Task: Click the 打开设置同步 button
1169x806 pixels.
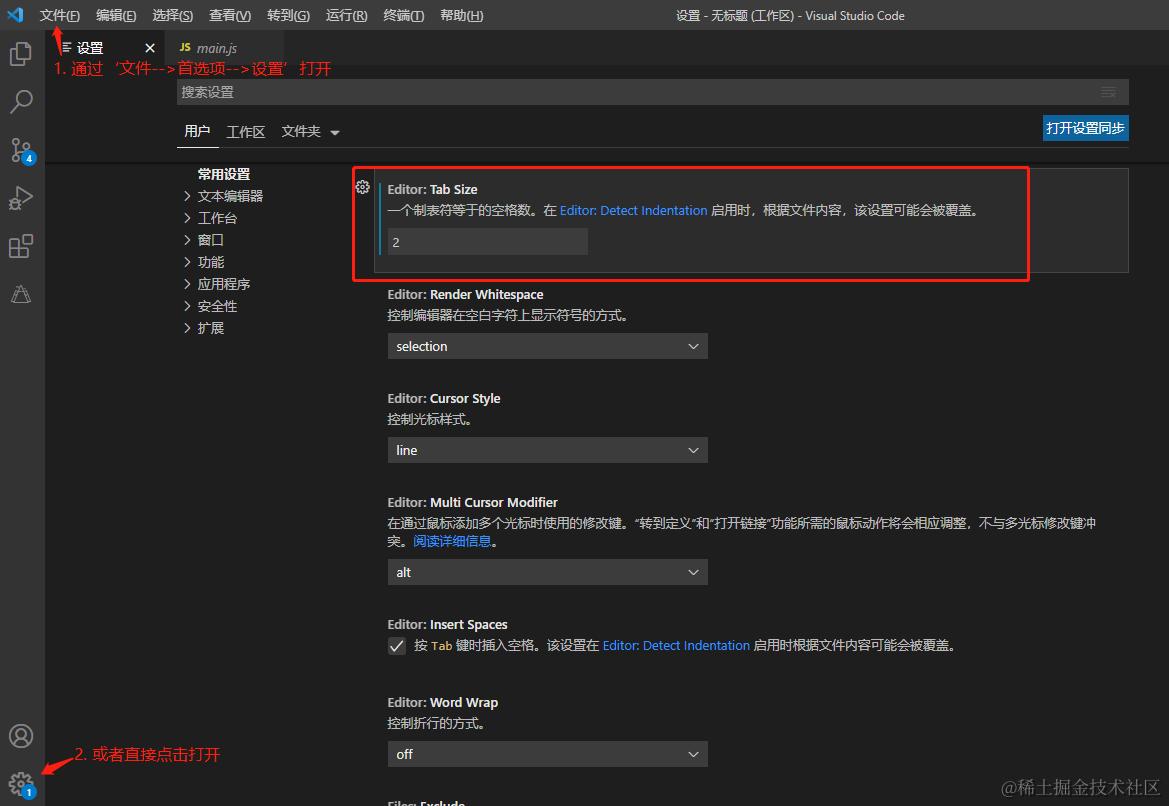Action: (x=1085, y=128)
